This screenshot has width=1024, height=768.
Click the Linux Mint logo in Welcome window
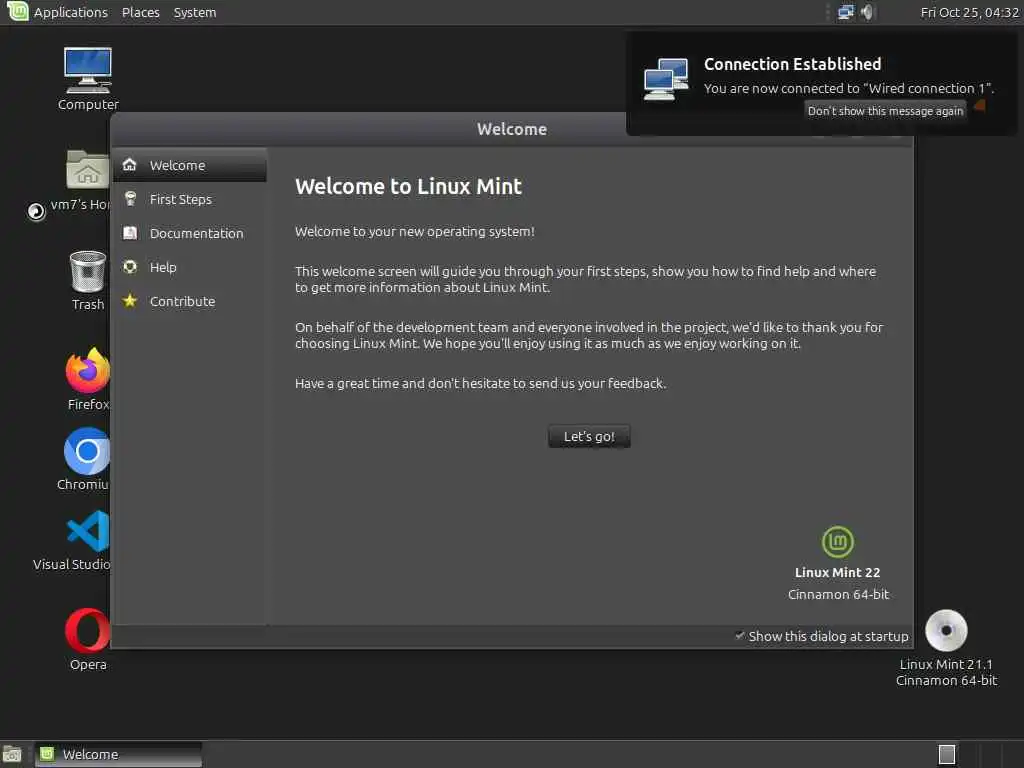pos(837,542)
